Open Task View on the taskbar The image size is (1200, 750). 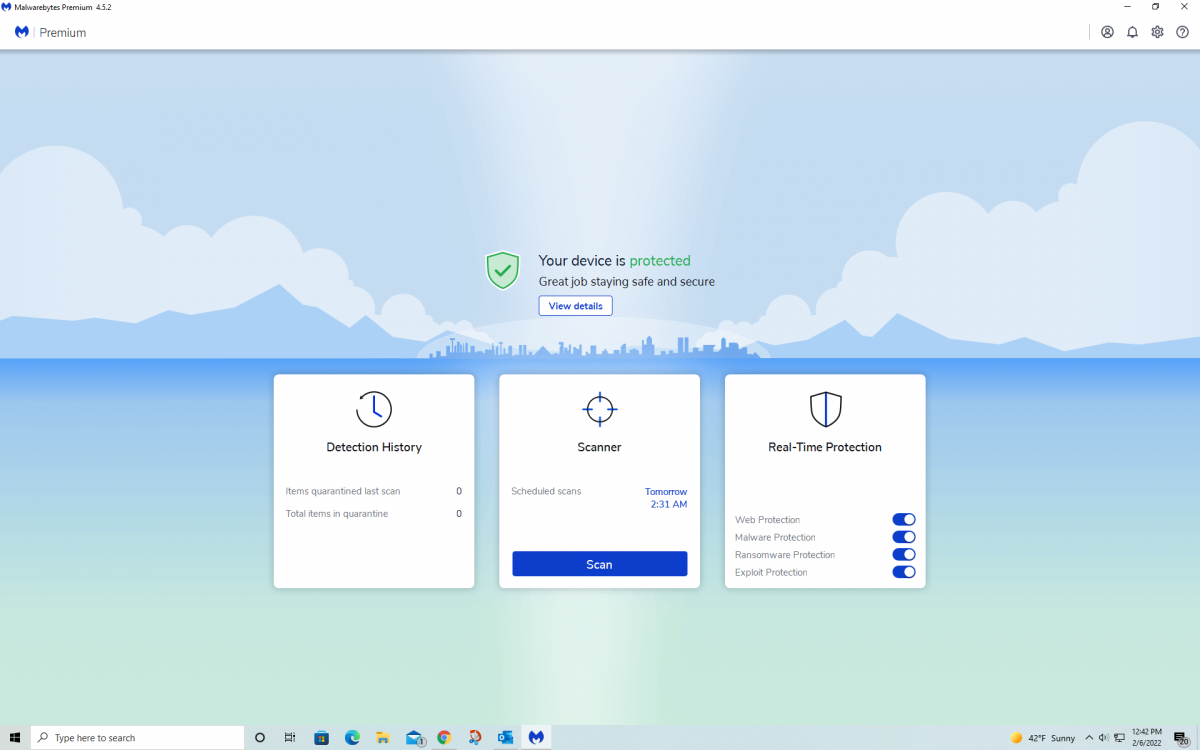click(x=290, y=738)
